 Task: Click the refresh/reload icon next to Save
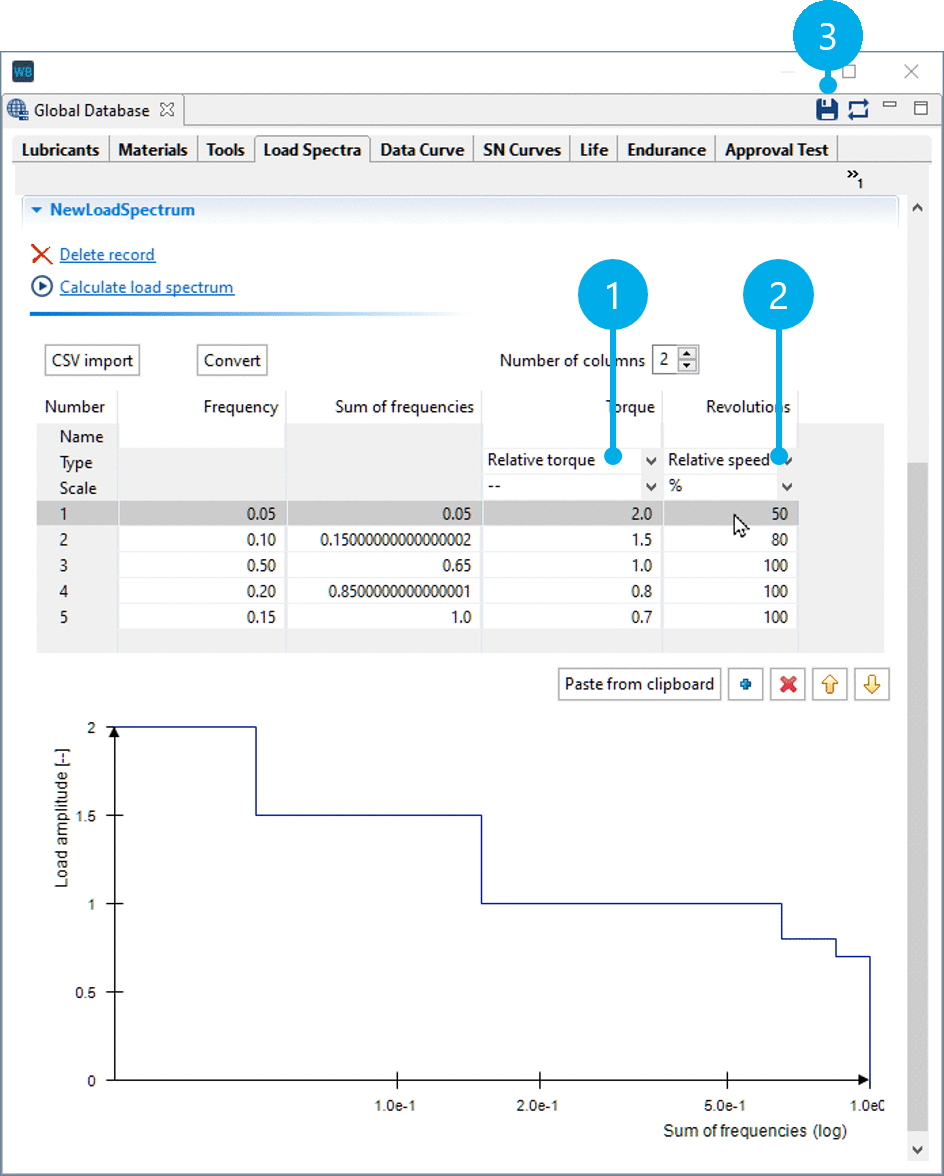click(x=858, y=109)
